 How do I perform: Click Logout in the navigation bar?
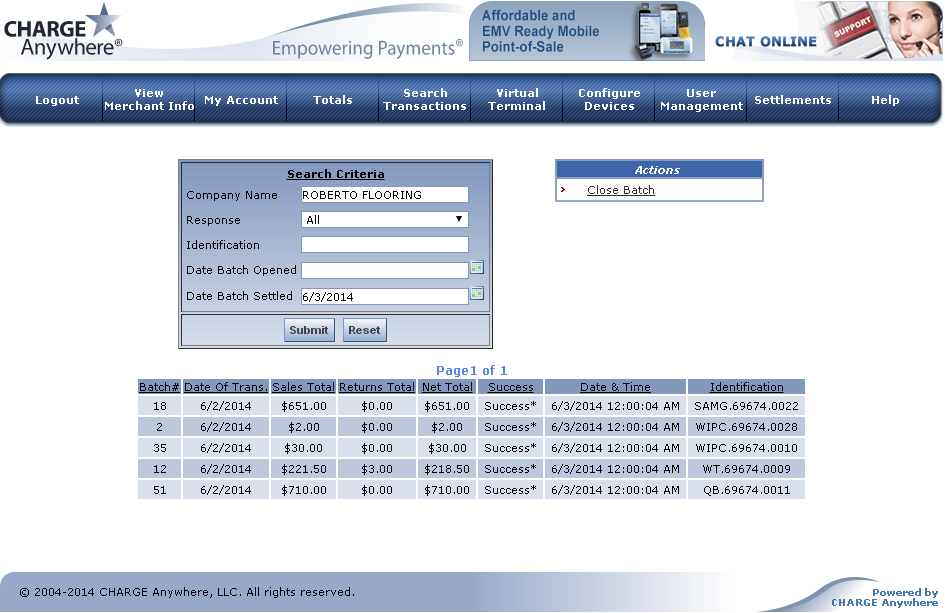57,100
